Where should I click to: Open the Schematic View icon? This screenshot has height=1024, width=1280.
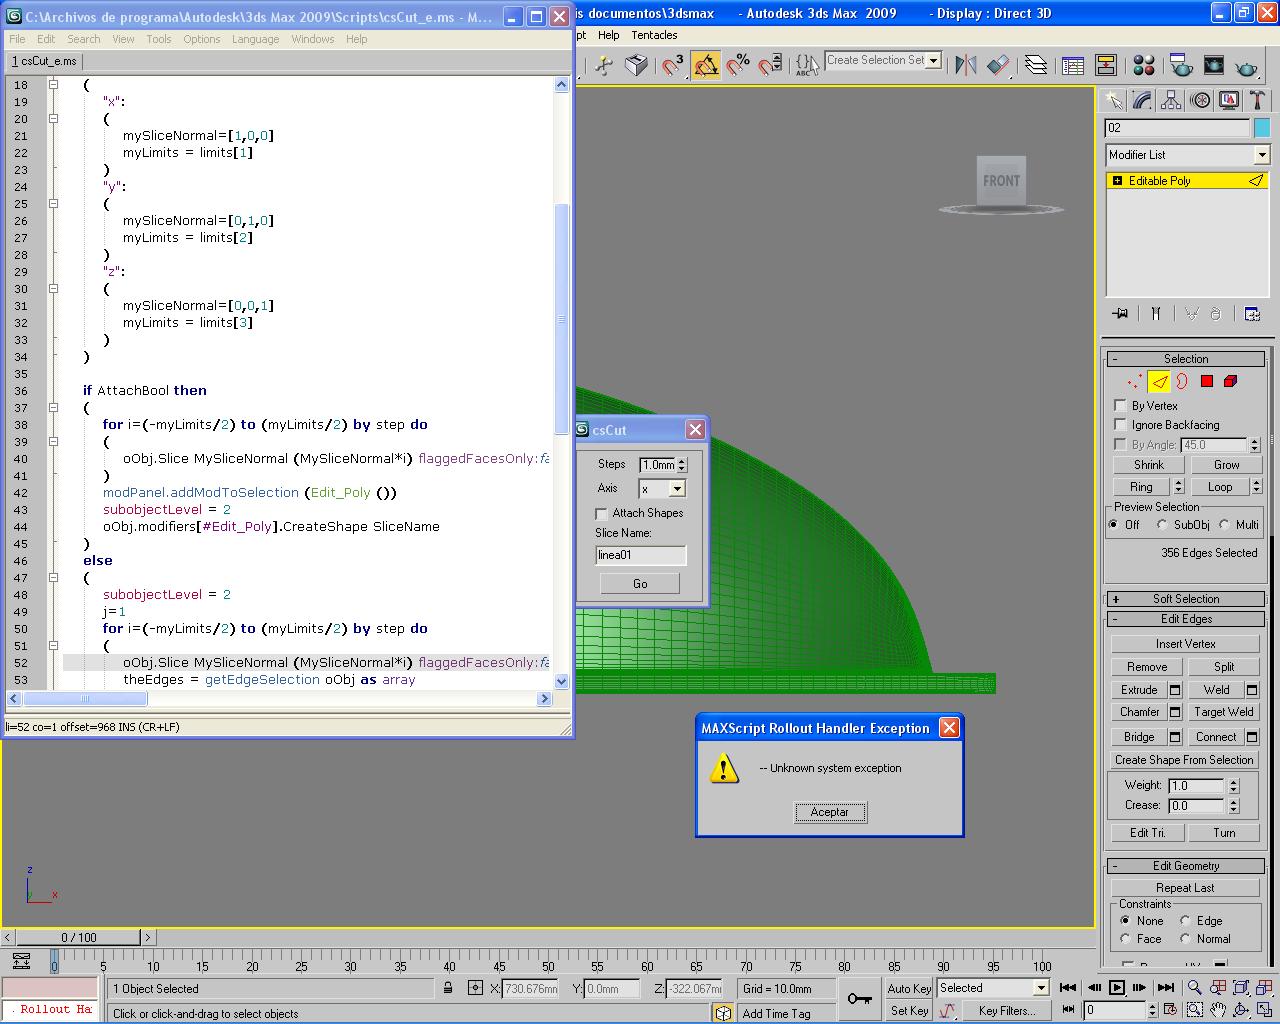(1106, 65)
